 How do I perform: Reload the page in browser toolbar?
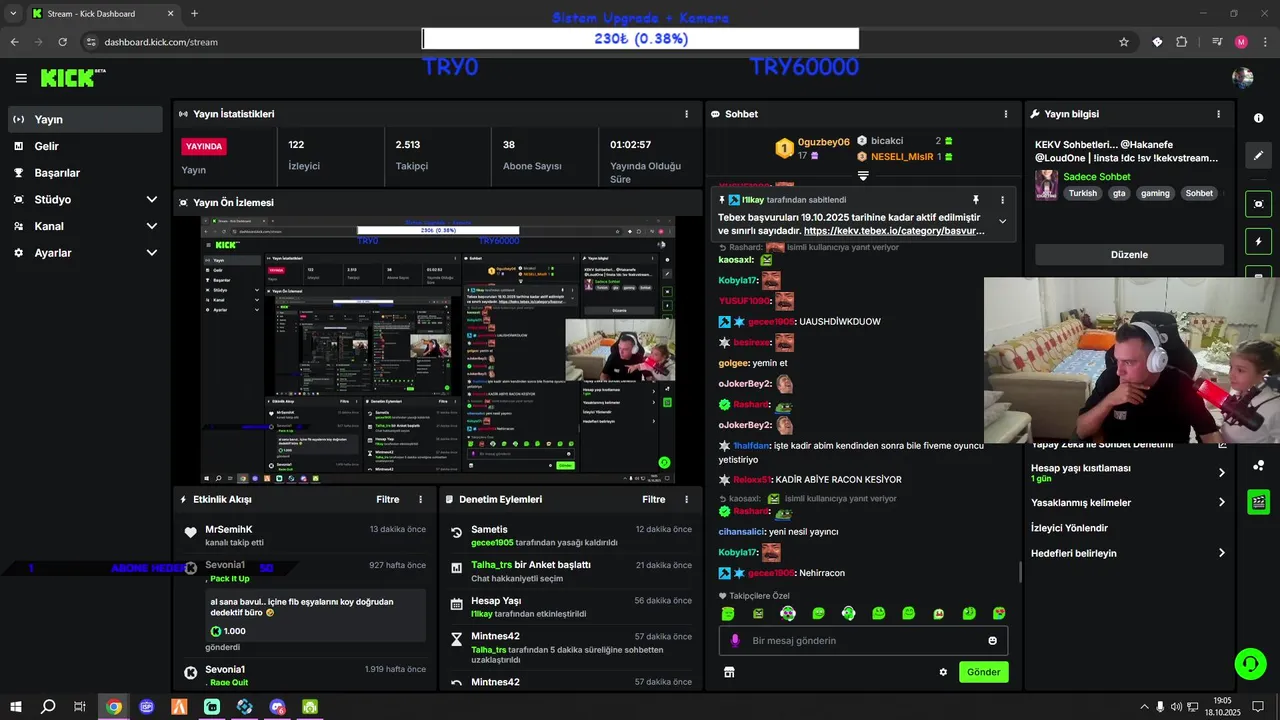(63, 42)
